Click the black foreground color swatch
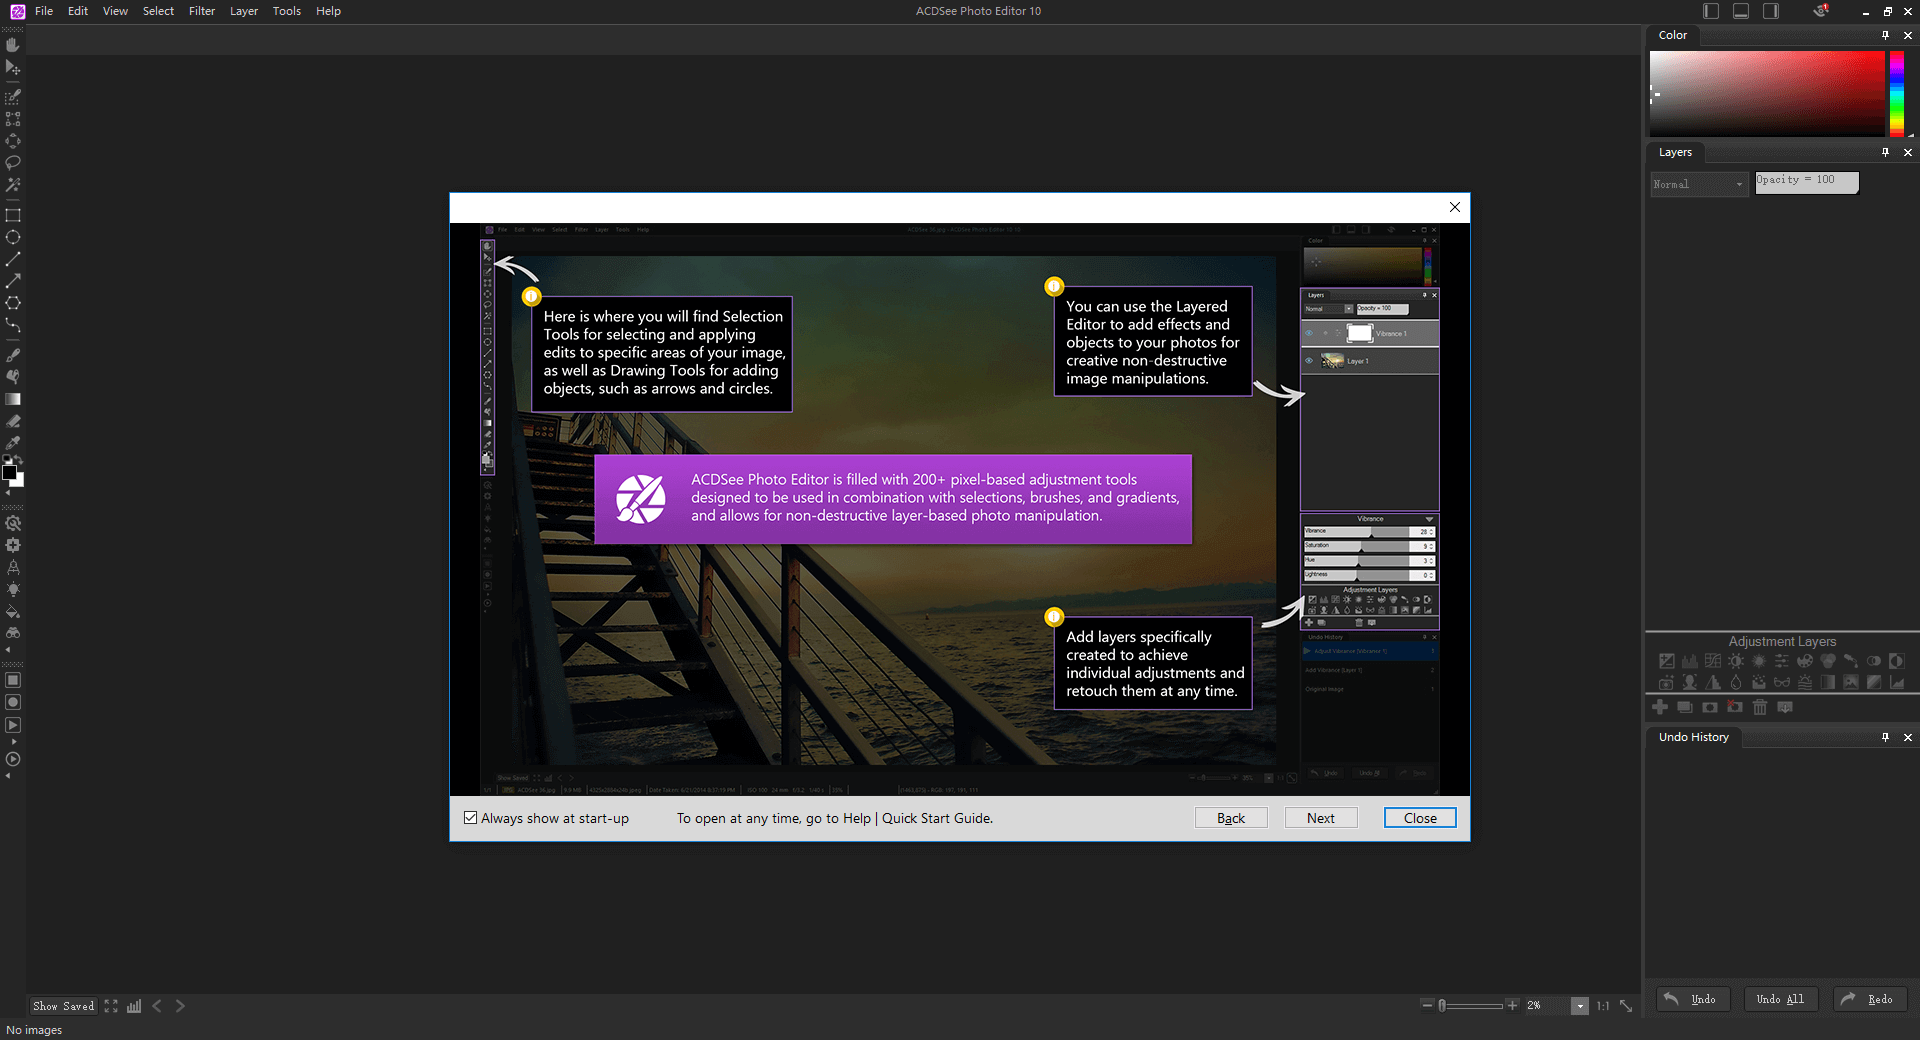Image resolution: width=1920 pixels, height=1040 pixels. click(x=9, y=472)
